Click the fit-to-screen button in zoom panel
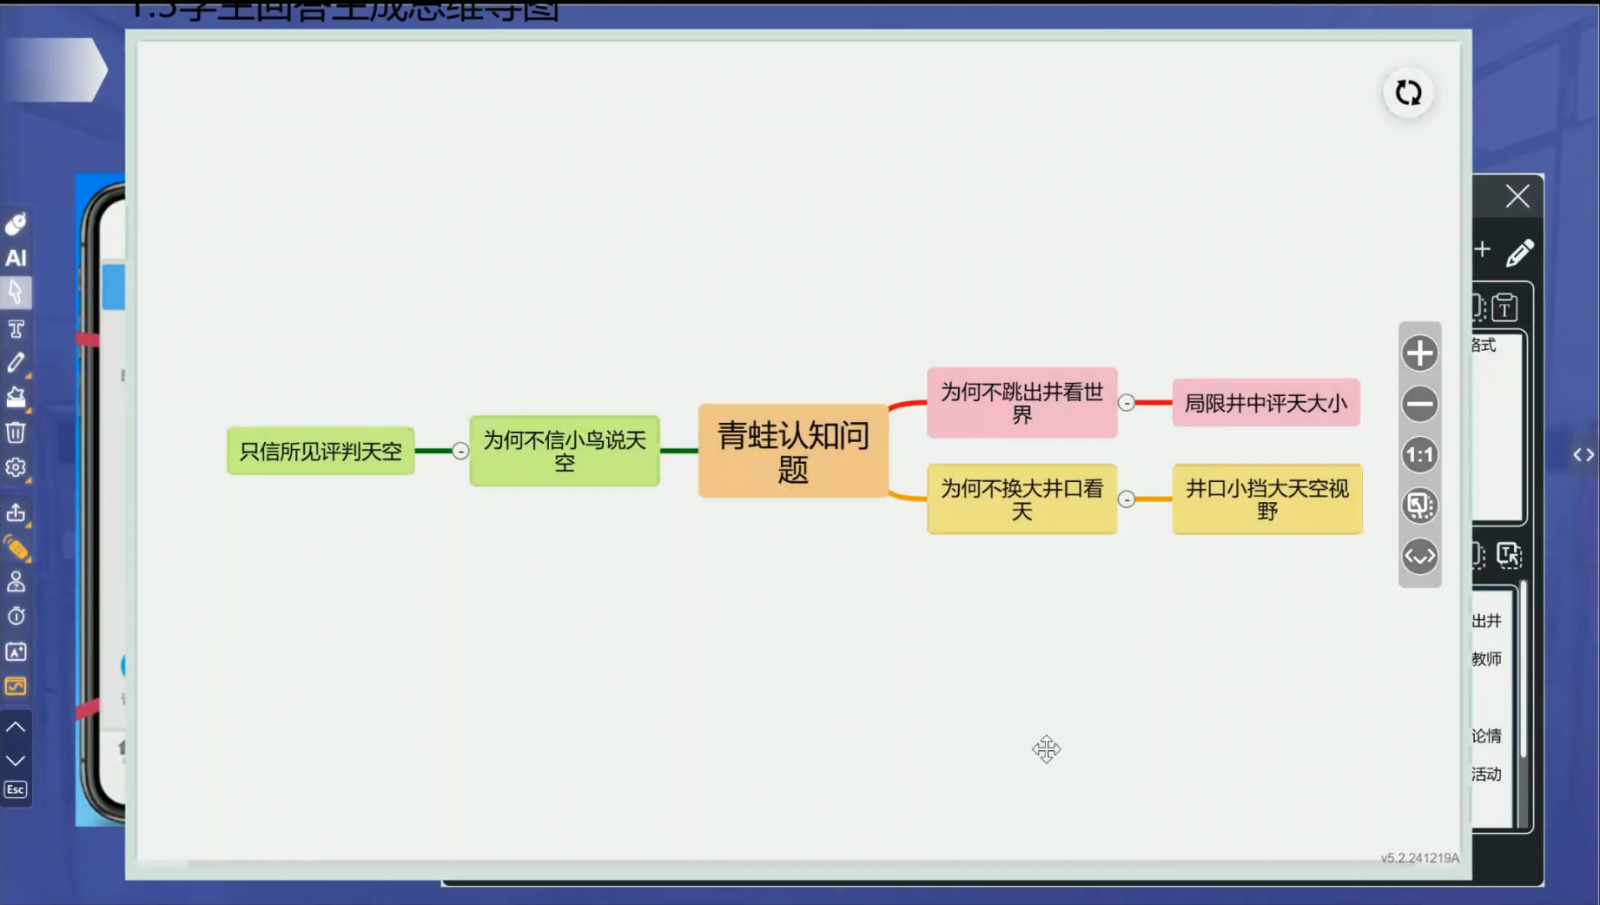 [1419, 505]
